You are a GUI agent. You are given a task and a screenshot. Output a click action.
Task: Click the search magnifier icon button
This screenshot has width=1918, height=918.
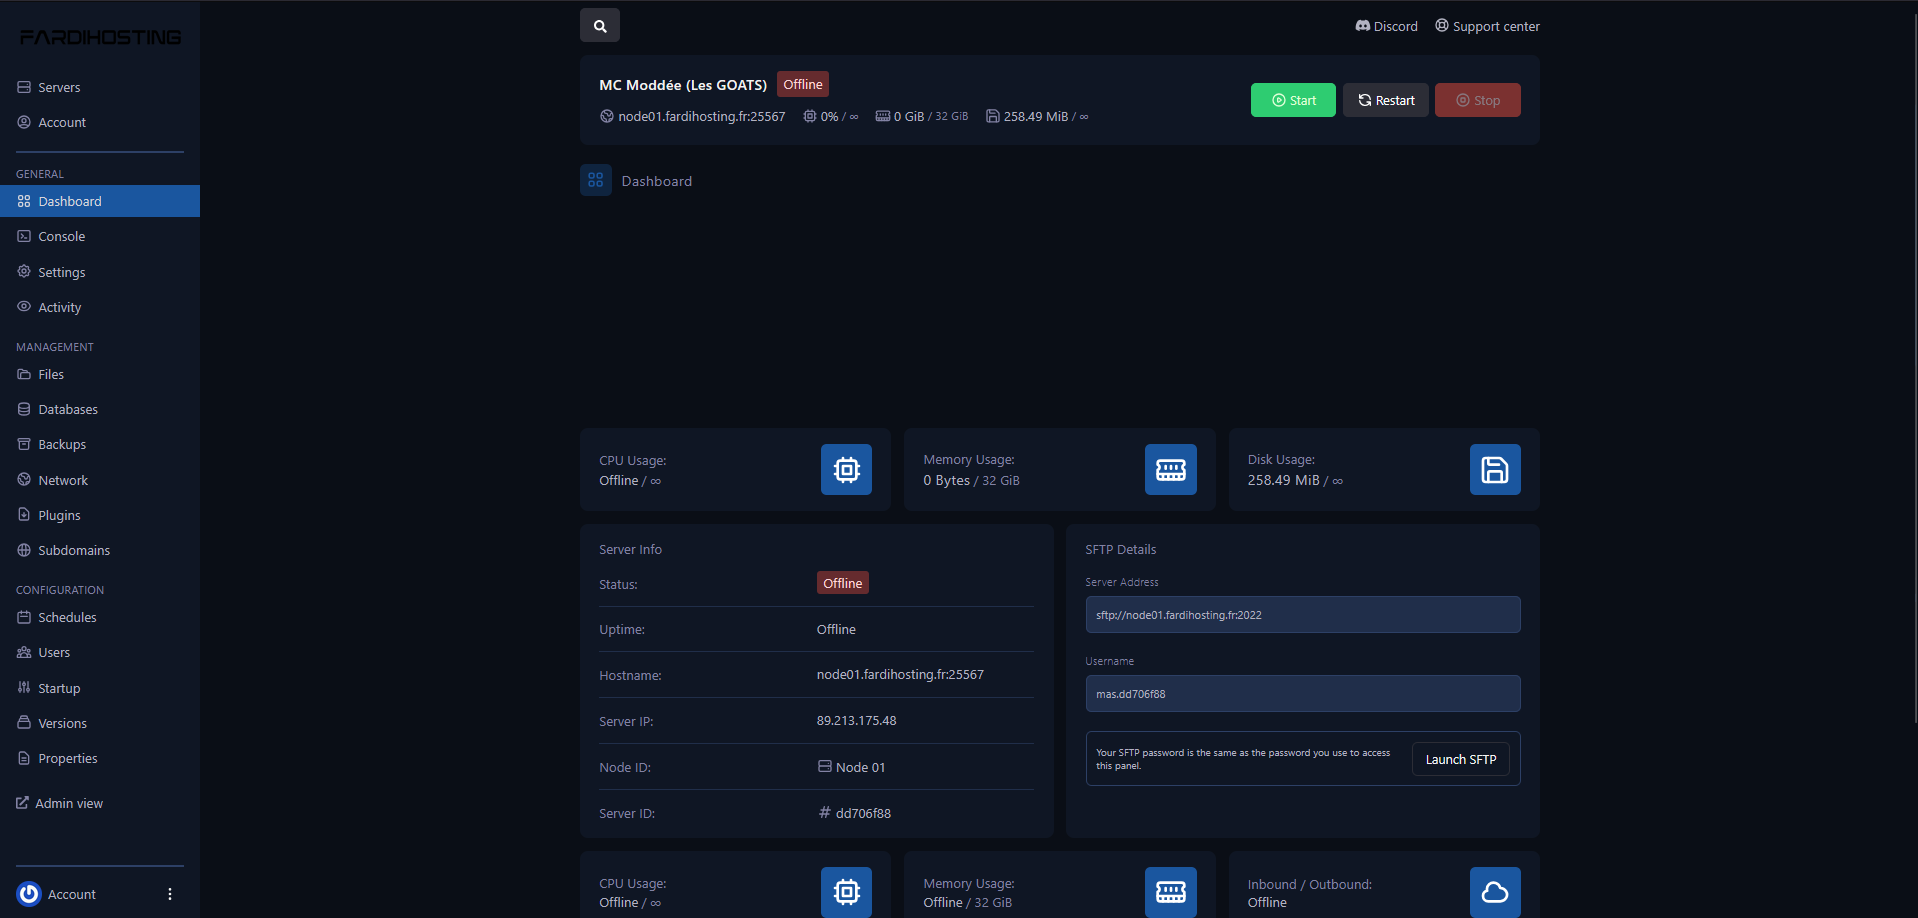pos(600,26)
